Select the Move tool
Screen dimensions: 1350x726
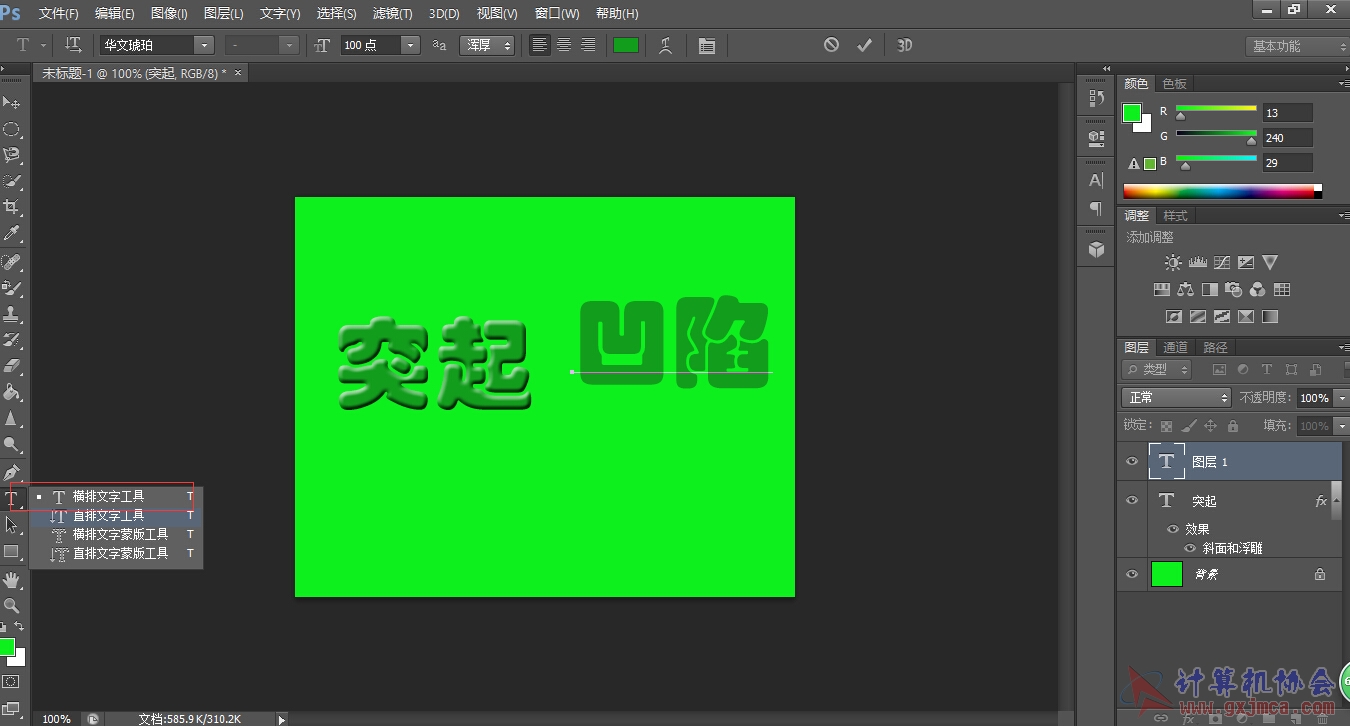(x=12, y=103)
